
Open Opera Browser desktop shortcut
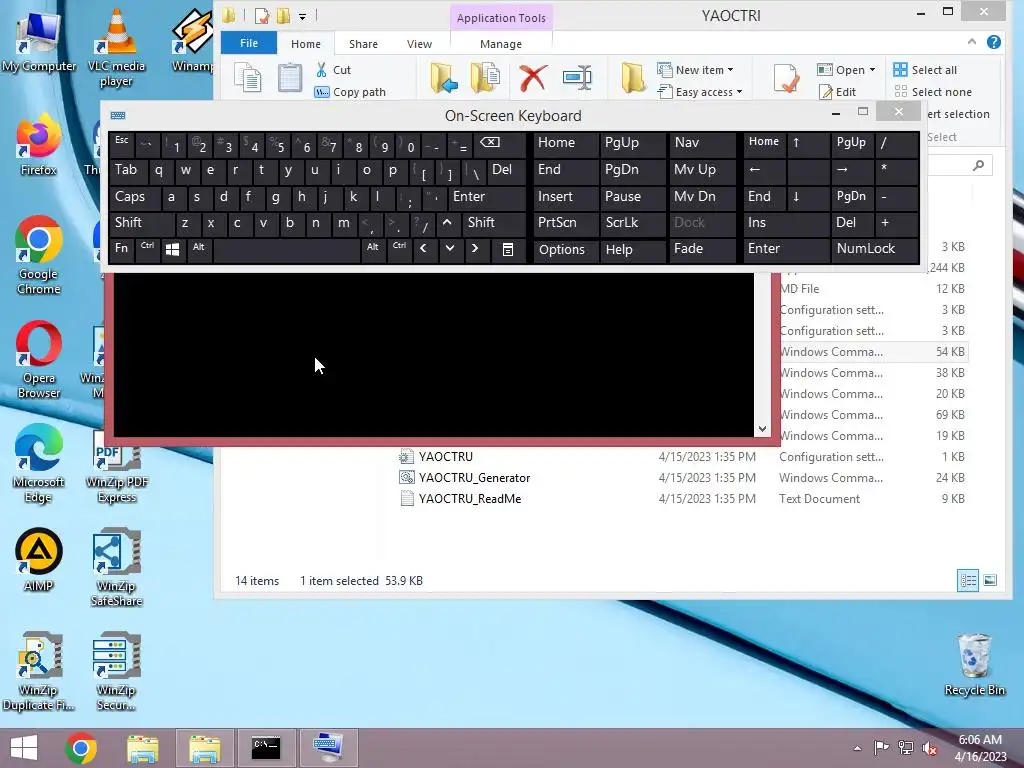tap(39, 360)
